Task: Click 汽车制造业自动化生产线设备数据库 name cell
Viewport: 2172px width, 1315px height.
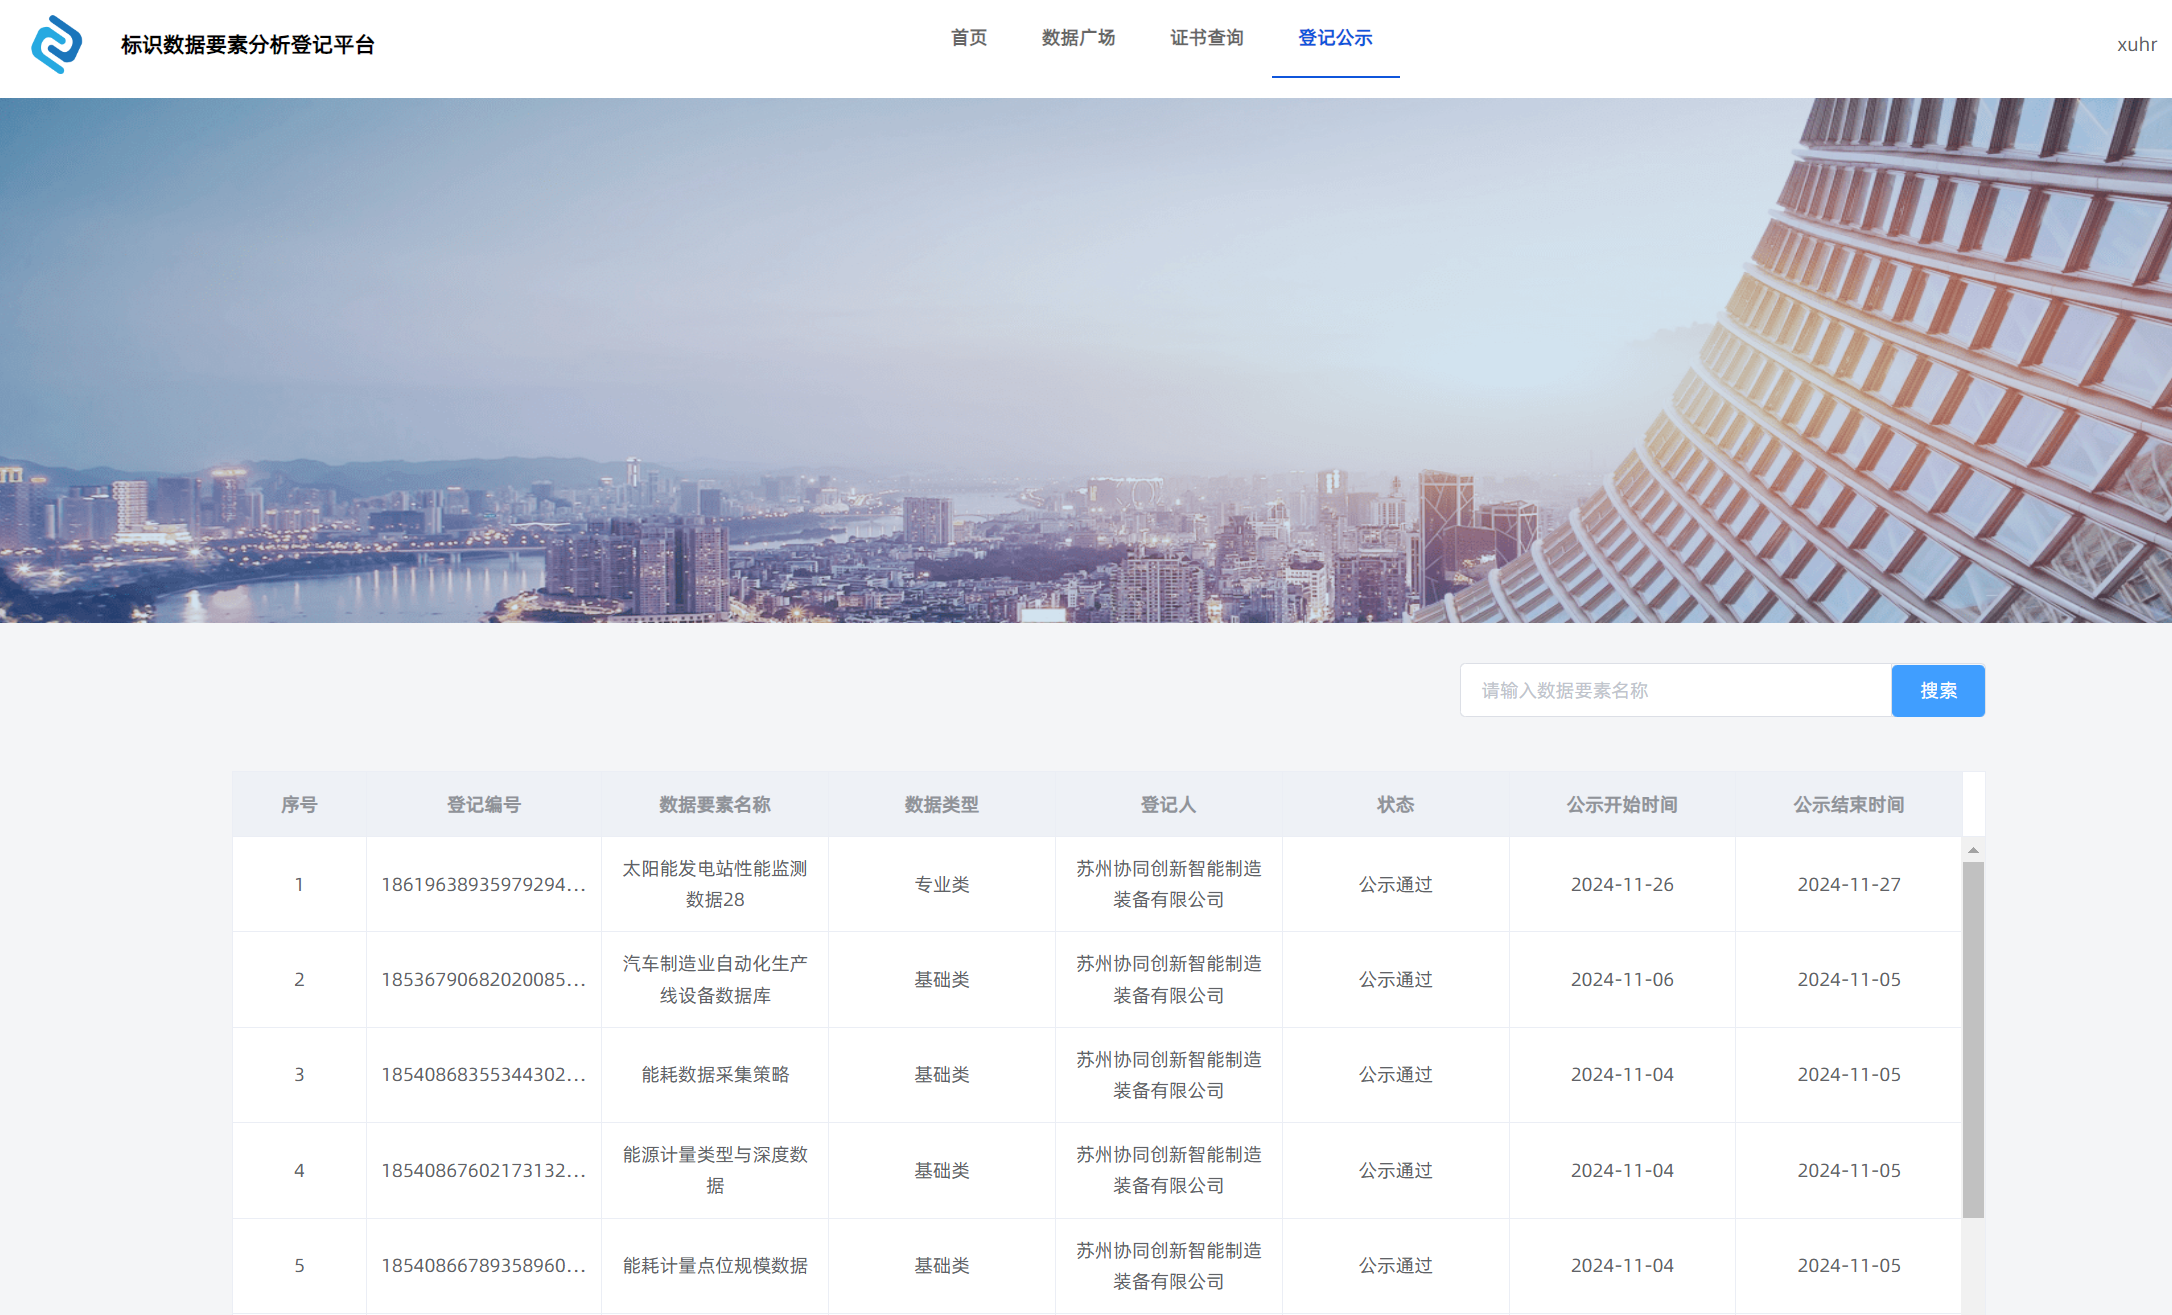Action: 715,979
